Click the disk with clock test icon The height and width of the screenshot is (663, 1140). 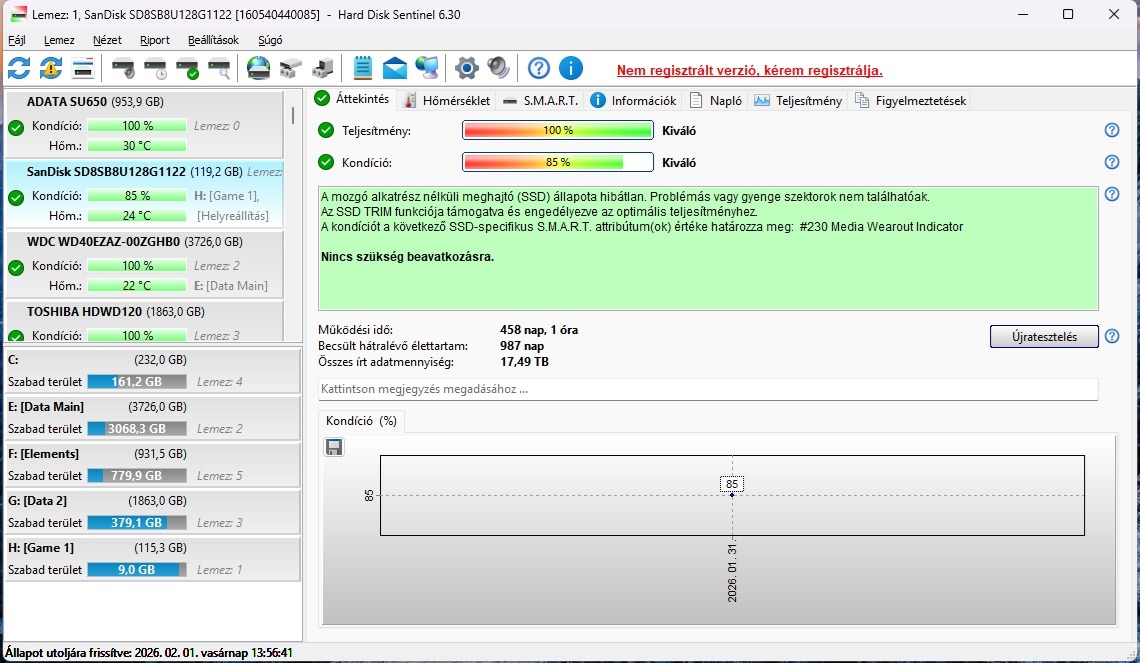click(155, 68)
